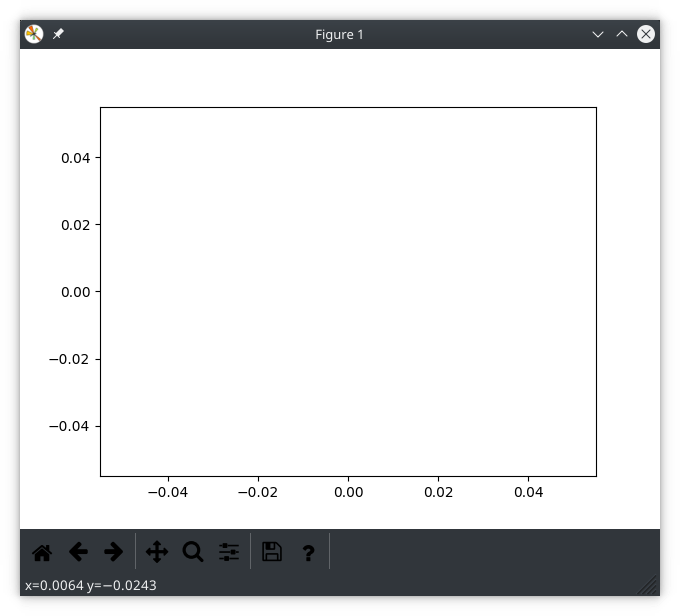Activate the Zoom to rectangle tool
This screenshot has height=616, width=680.
(193, 552)
